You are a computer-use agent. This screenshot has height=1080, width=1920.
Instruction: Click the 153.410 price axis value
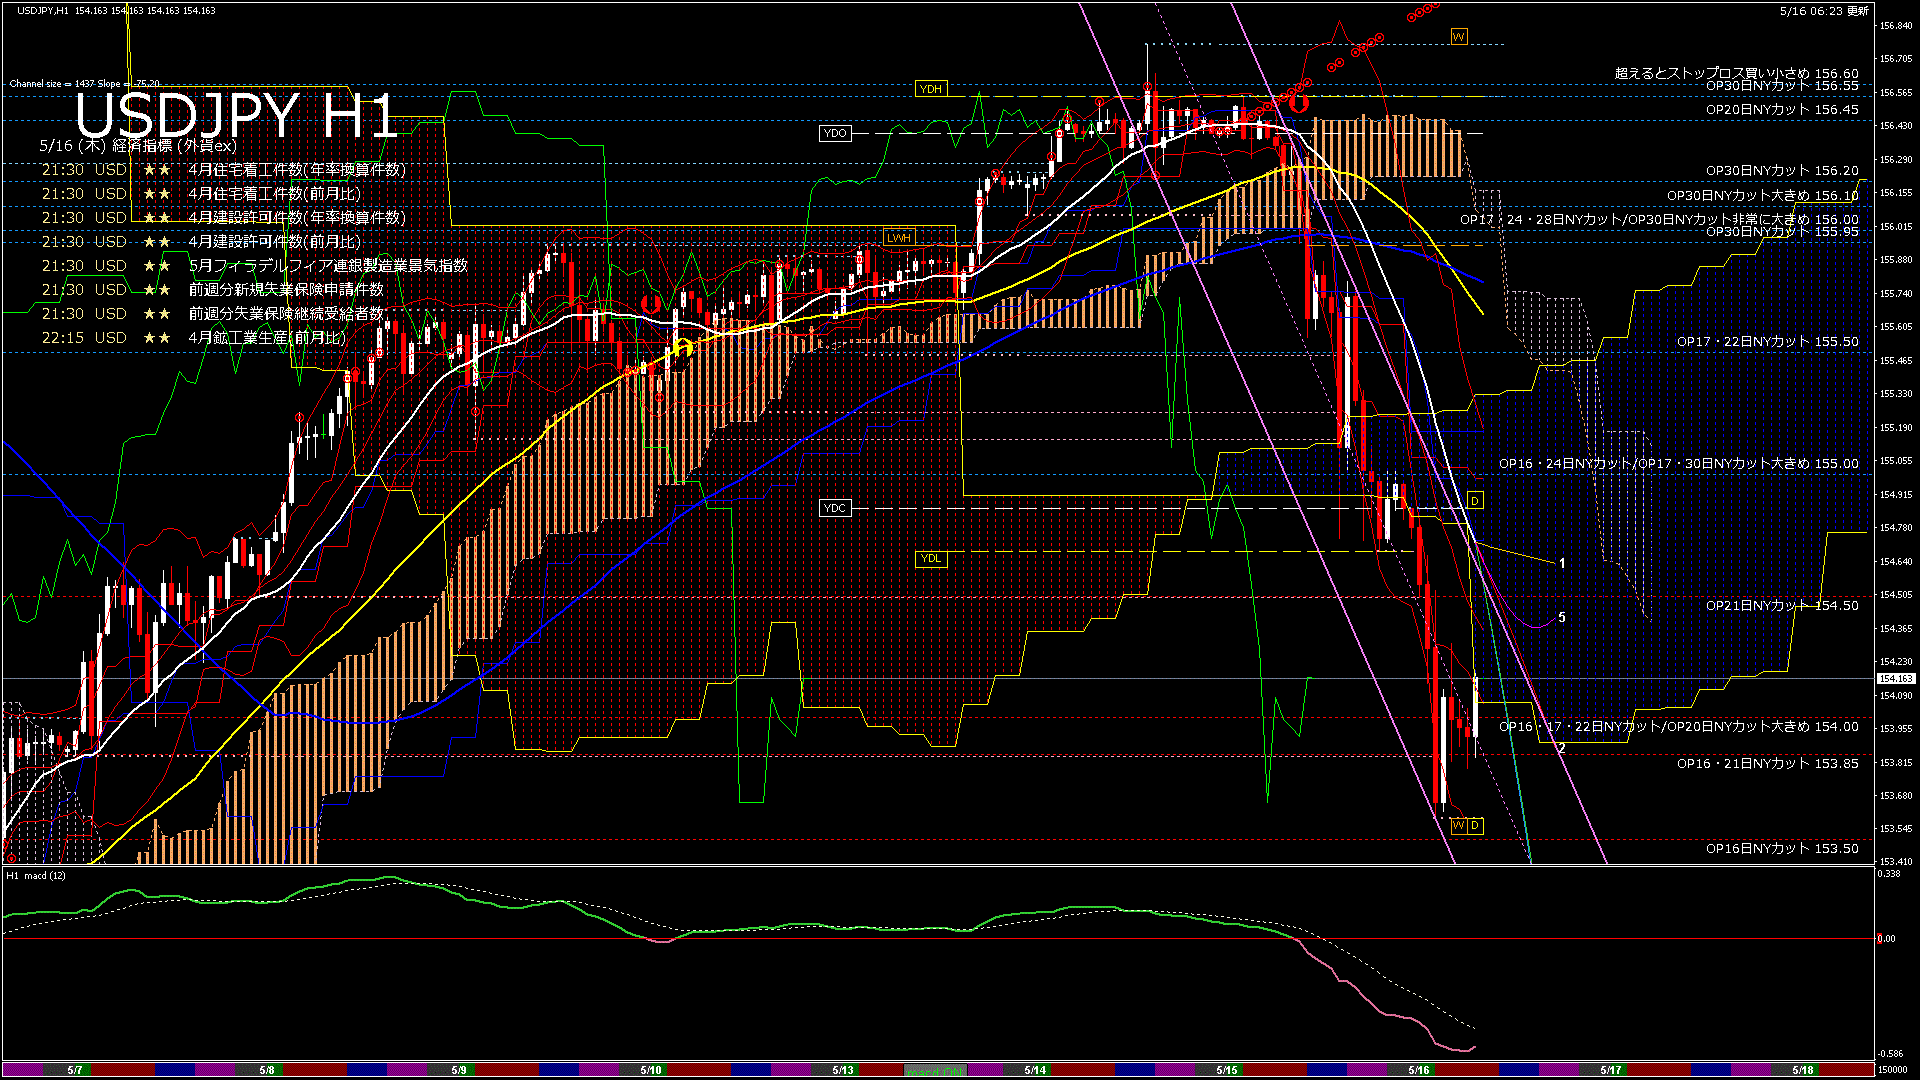[x=1896, y=862]
